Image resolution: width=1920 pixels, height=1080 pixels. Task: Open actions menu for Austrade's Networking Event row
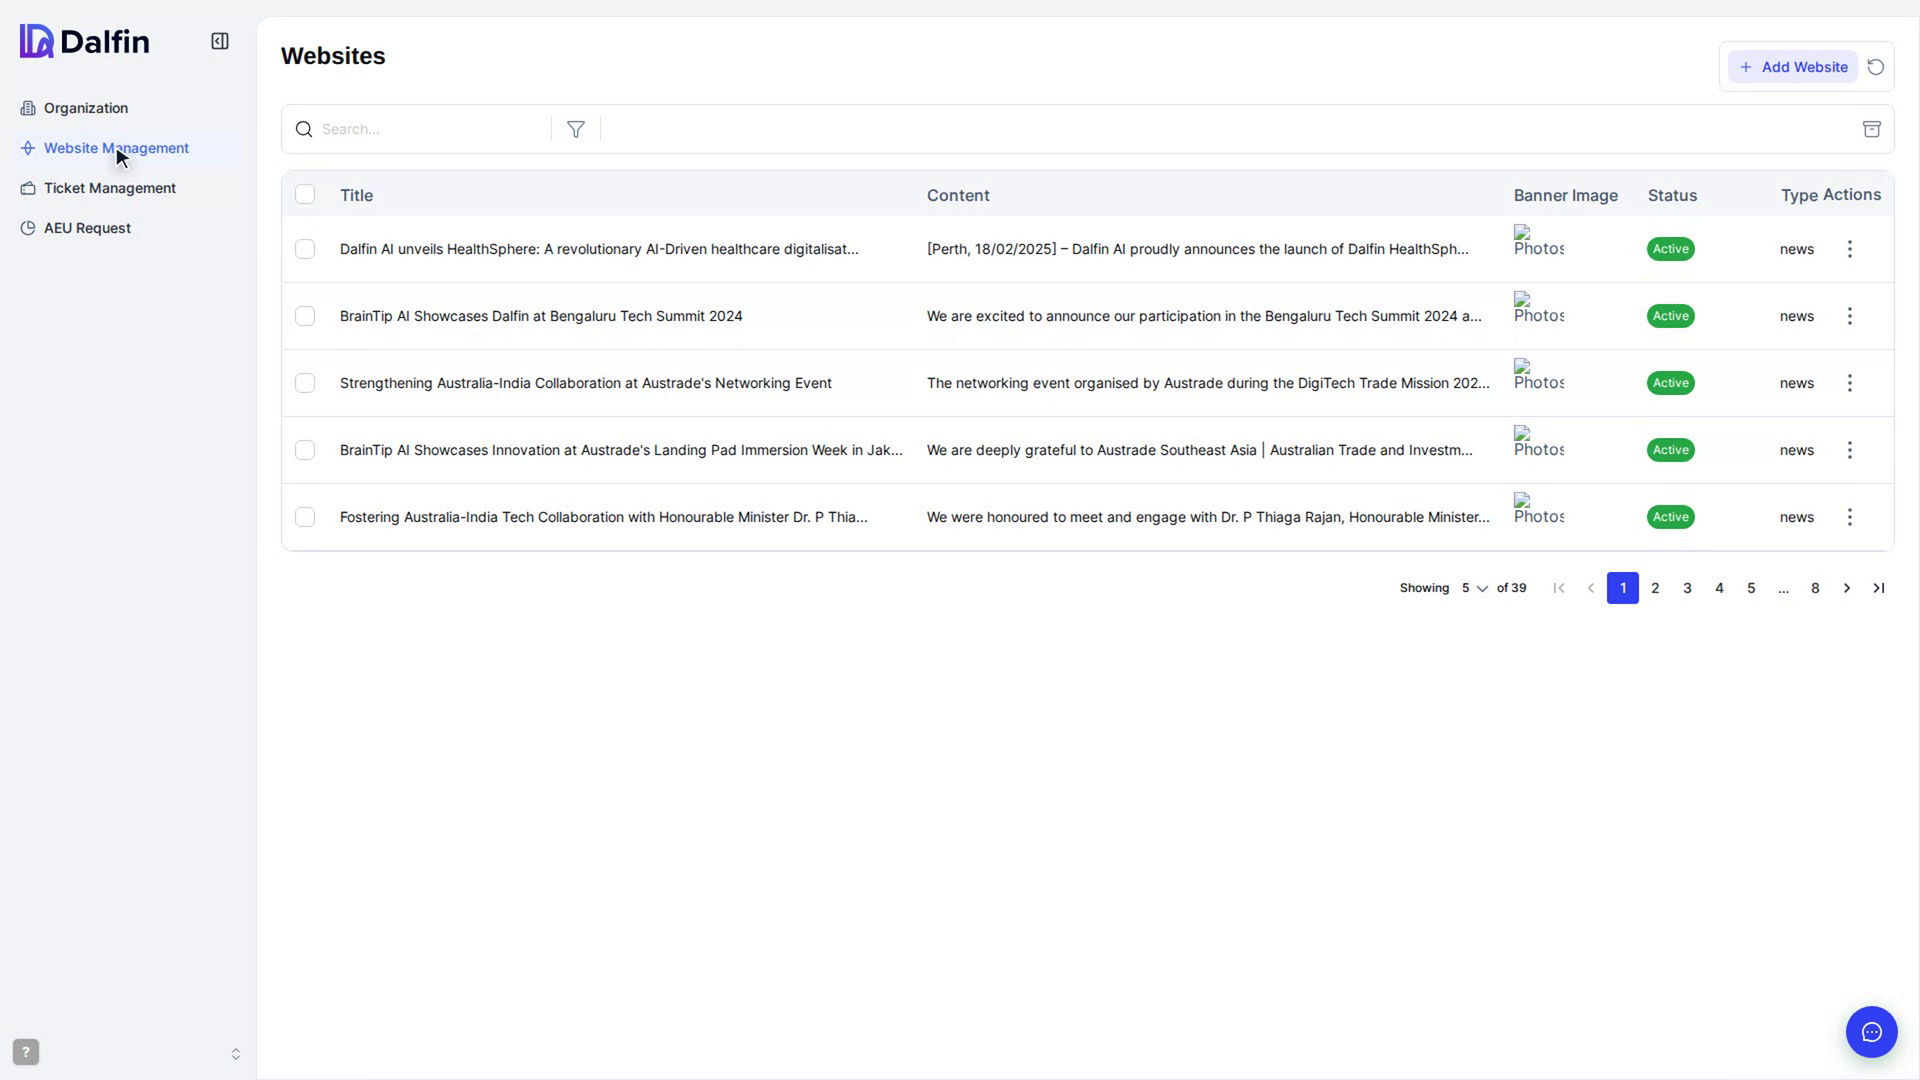click(1850, 383)
